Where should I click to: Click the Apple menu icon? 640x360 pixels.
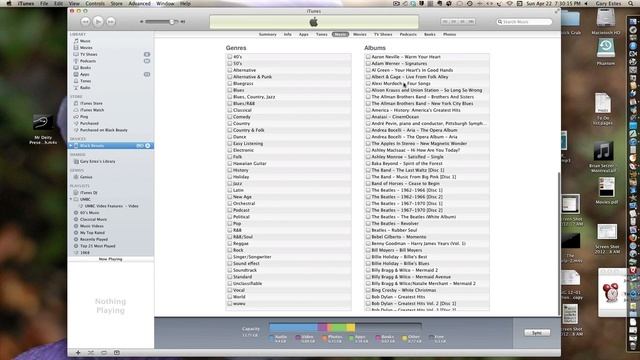coord(9,3)
